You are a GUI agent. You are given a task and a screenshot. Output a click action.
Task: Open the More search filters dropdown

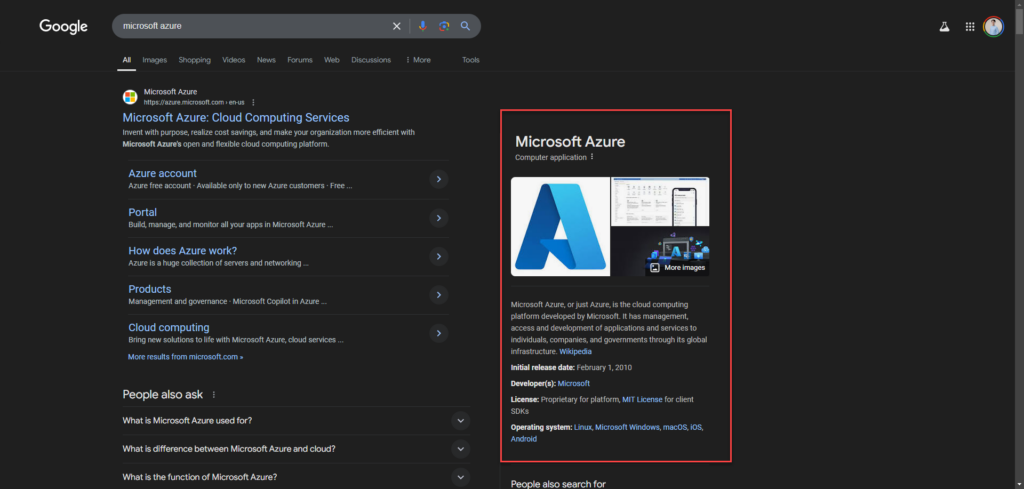[x=418, y=60]
